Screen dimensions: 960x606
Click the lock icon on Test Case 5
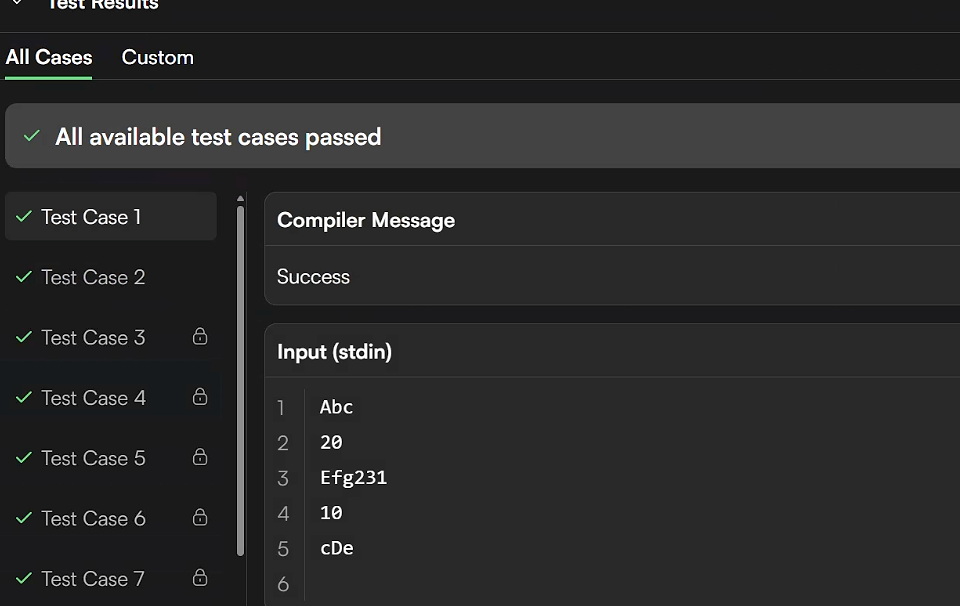(200, 457)
